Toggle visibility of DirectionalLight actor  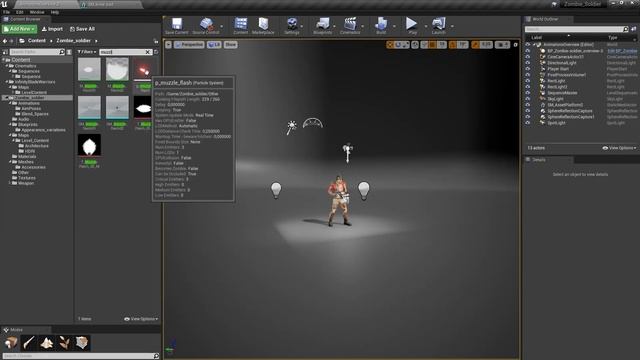[x=527, y=63]
